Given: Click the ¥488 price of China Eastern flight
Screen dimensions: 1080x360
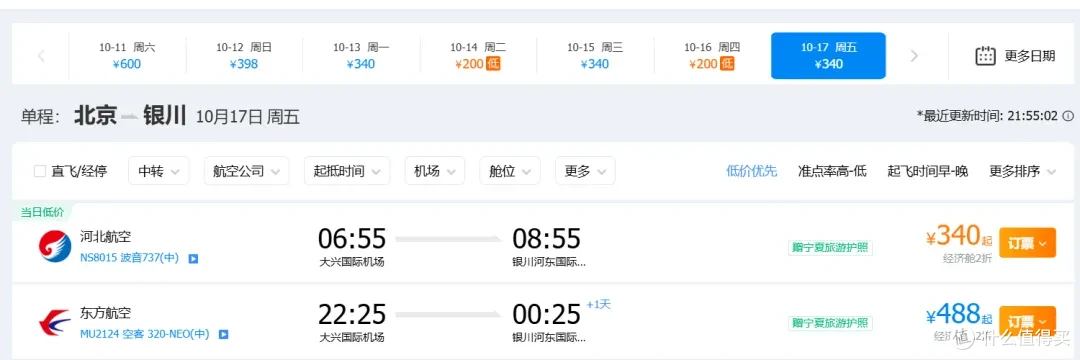Looking at the screenshot, I should pyautogui.click(x=959, y=315).
